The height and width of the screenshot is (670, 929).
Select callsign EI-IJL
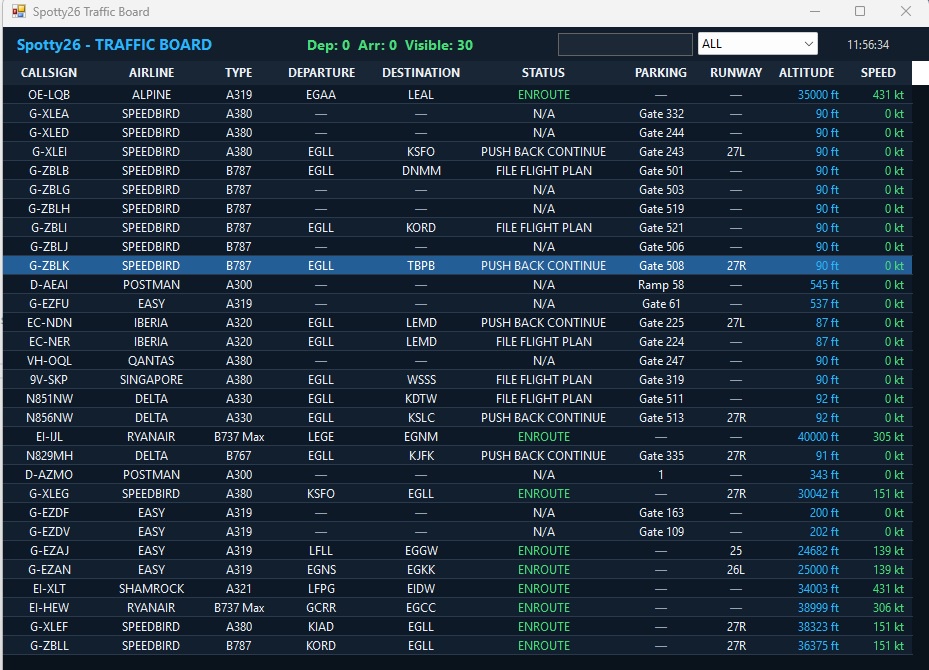(49, 436)
